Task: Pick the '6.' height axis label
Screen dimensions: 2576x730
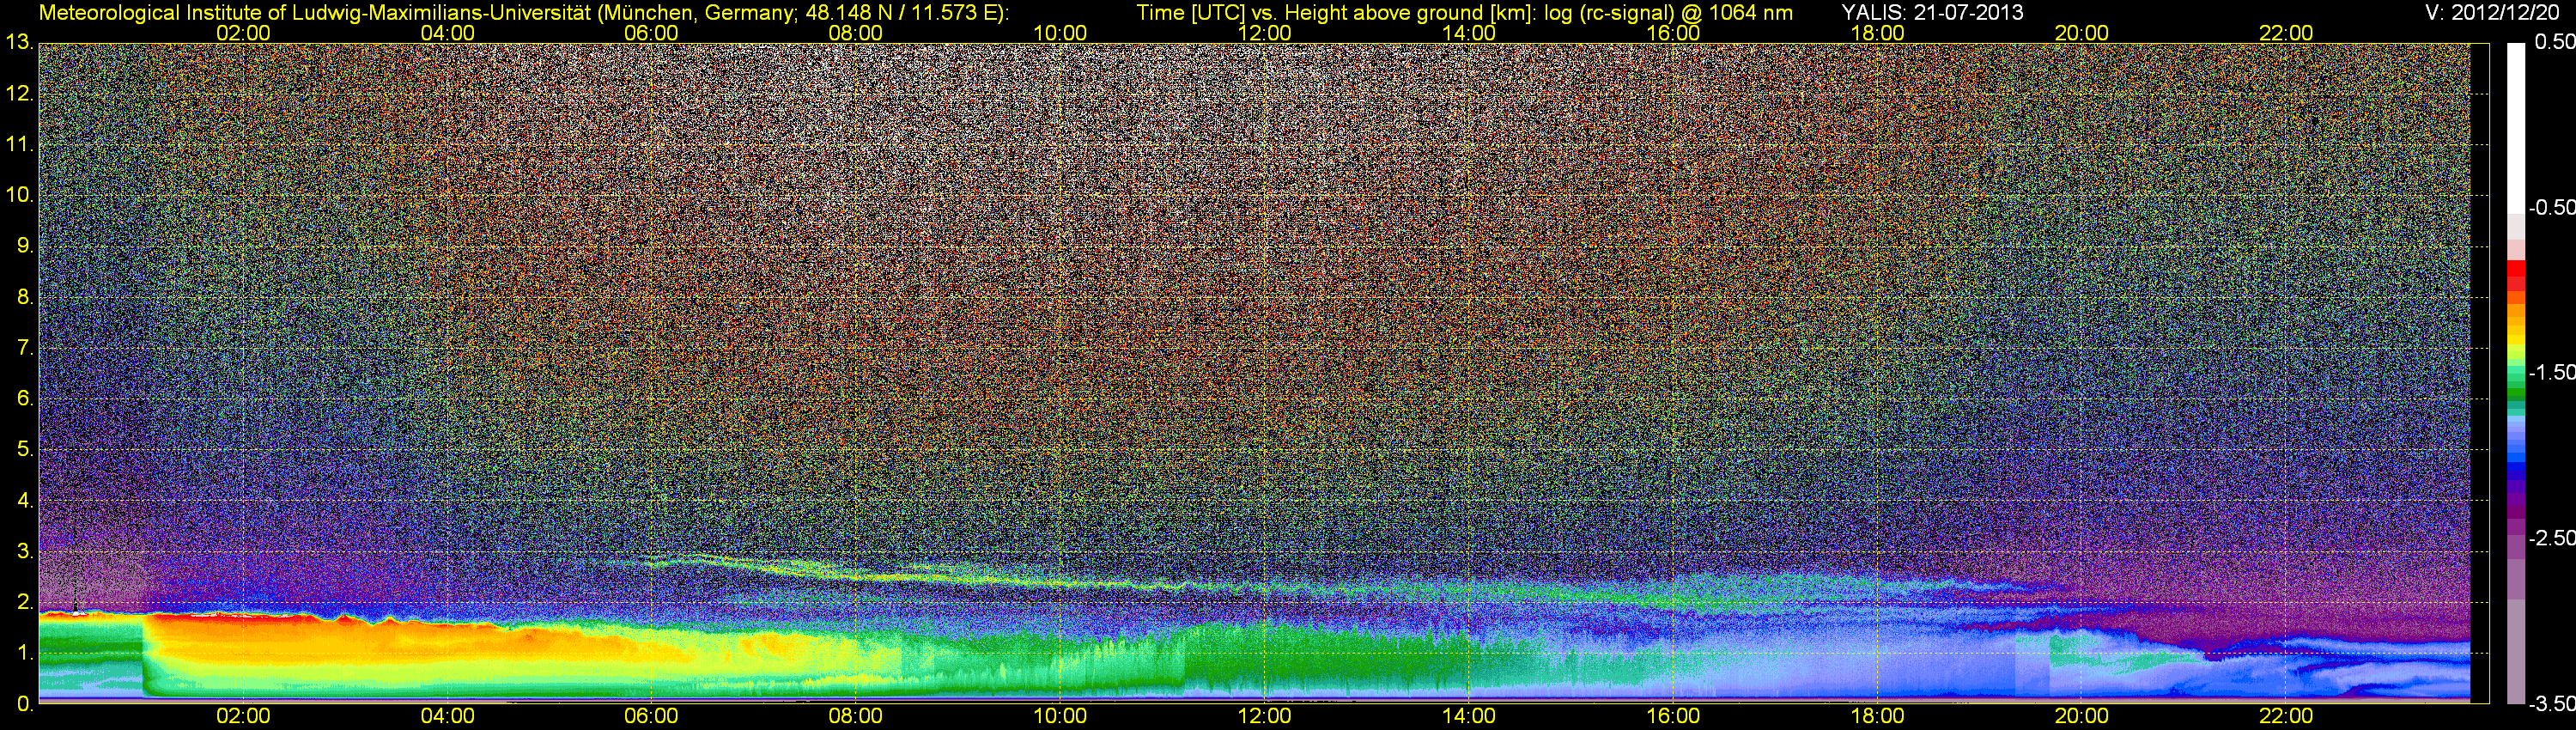Action: tap(25, 398)
